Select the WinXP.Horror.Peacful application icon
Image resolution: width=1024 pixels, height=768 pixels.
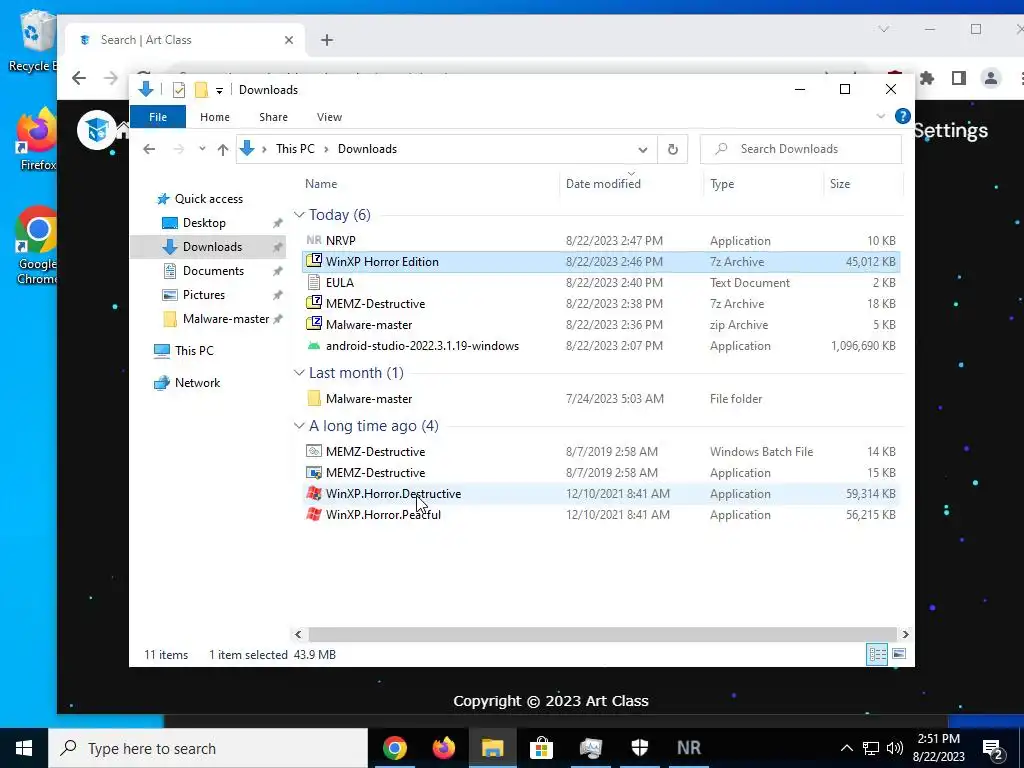(314, 514)
